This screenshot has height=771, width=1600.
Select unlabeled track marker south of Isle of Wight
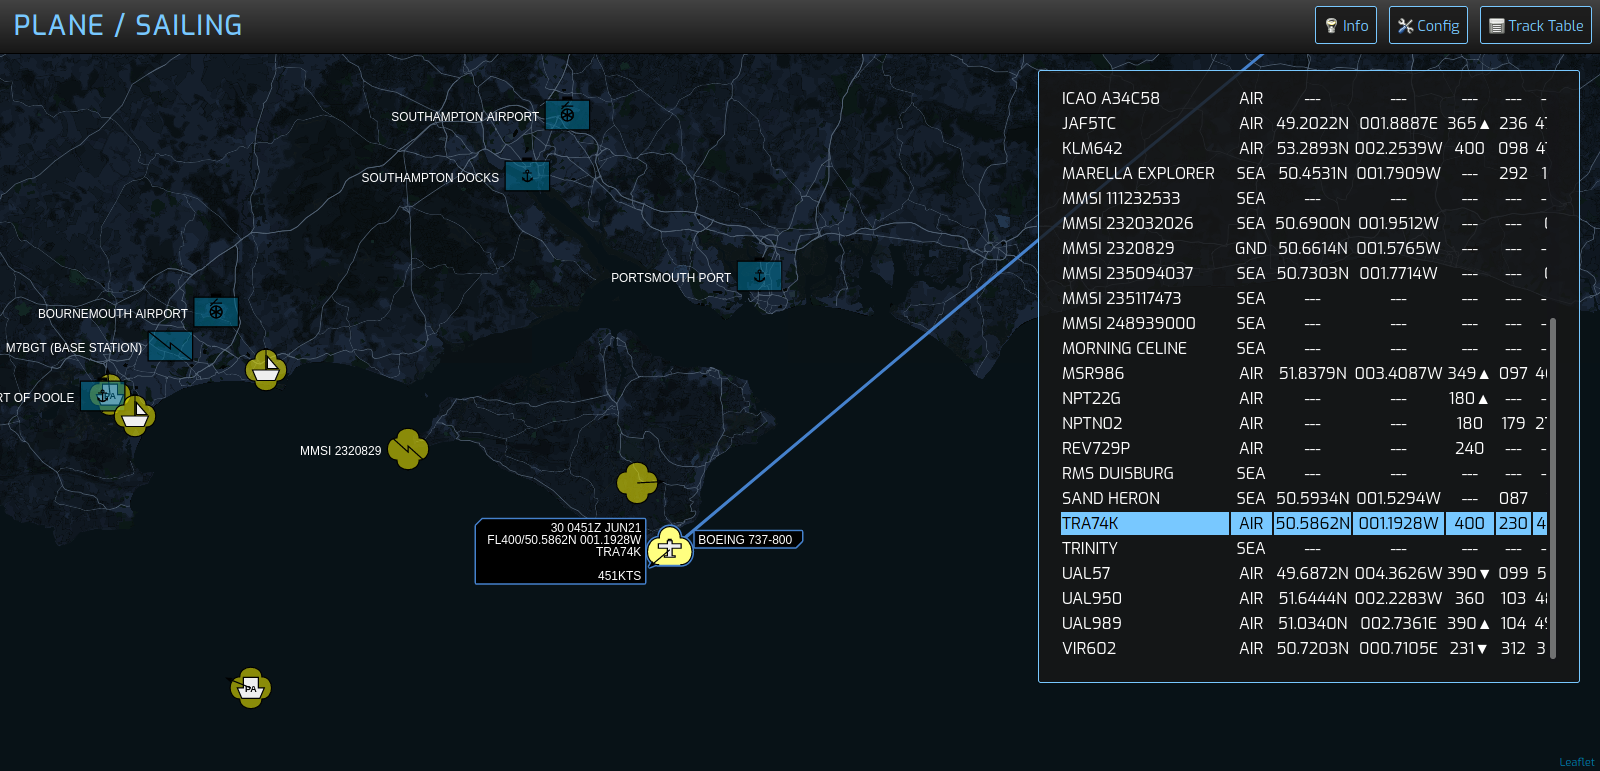click(637, 483)
